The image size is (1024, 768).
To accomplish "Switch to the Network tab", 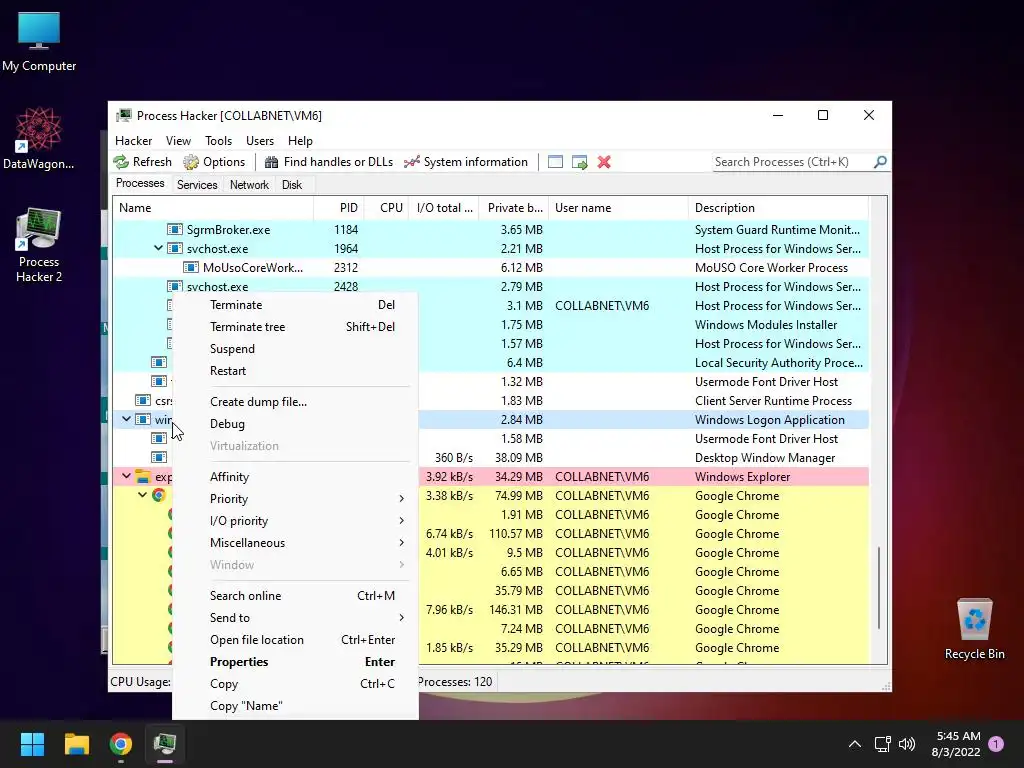I will pos(249,185).
